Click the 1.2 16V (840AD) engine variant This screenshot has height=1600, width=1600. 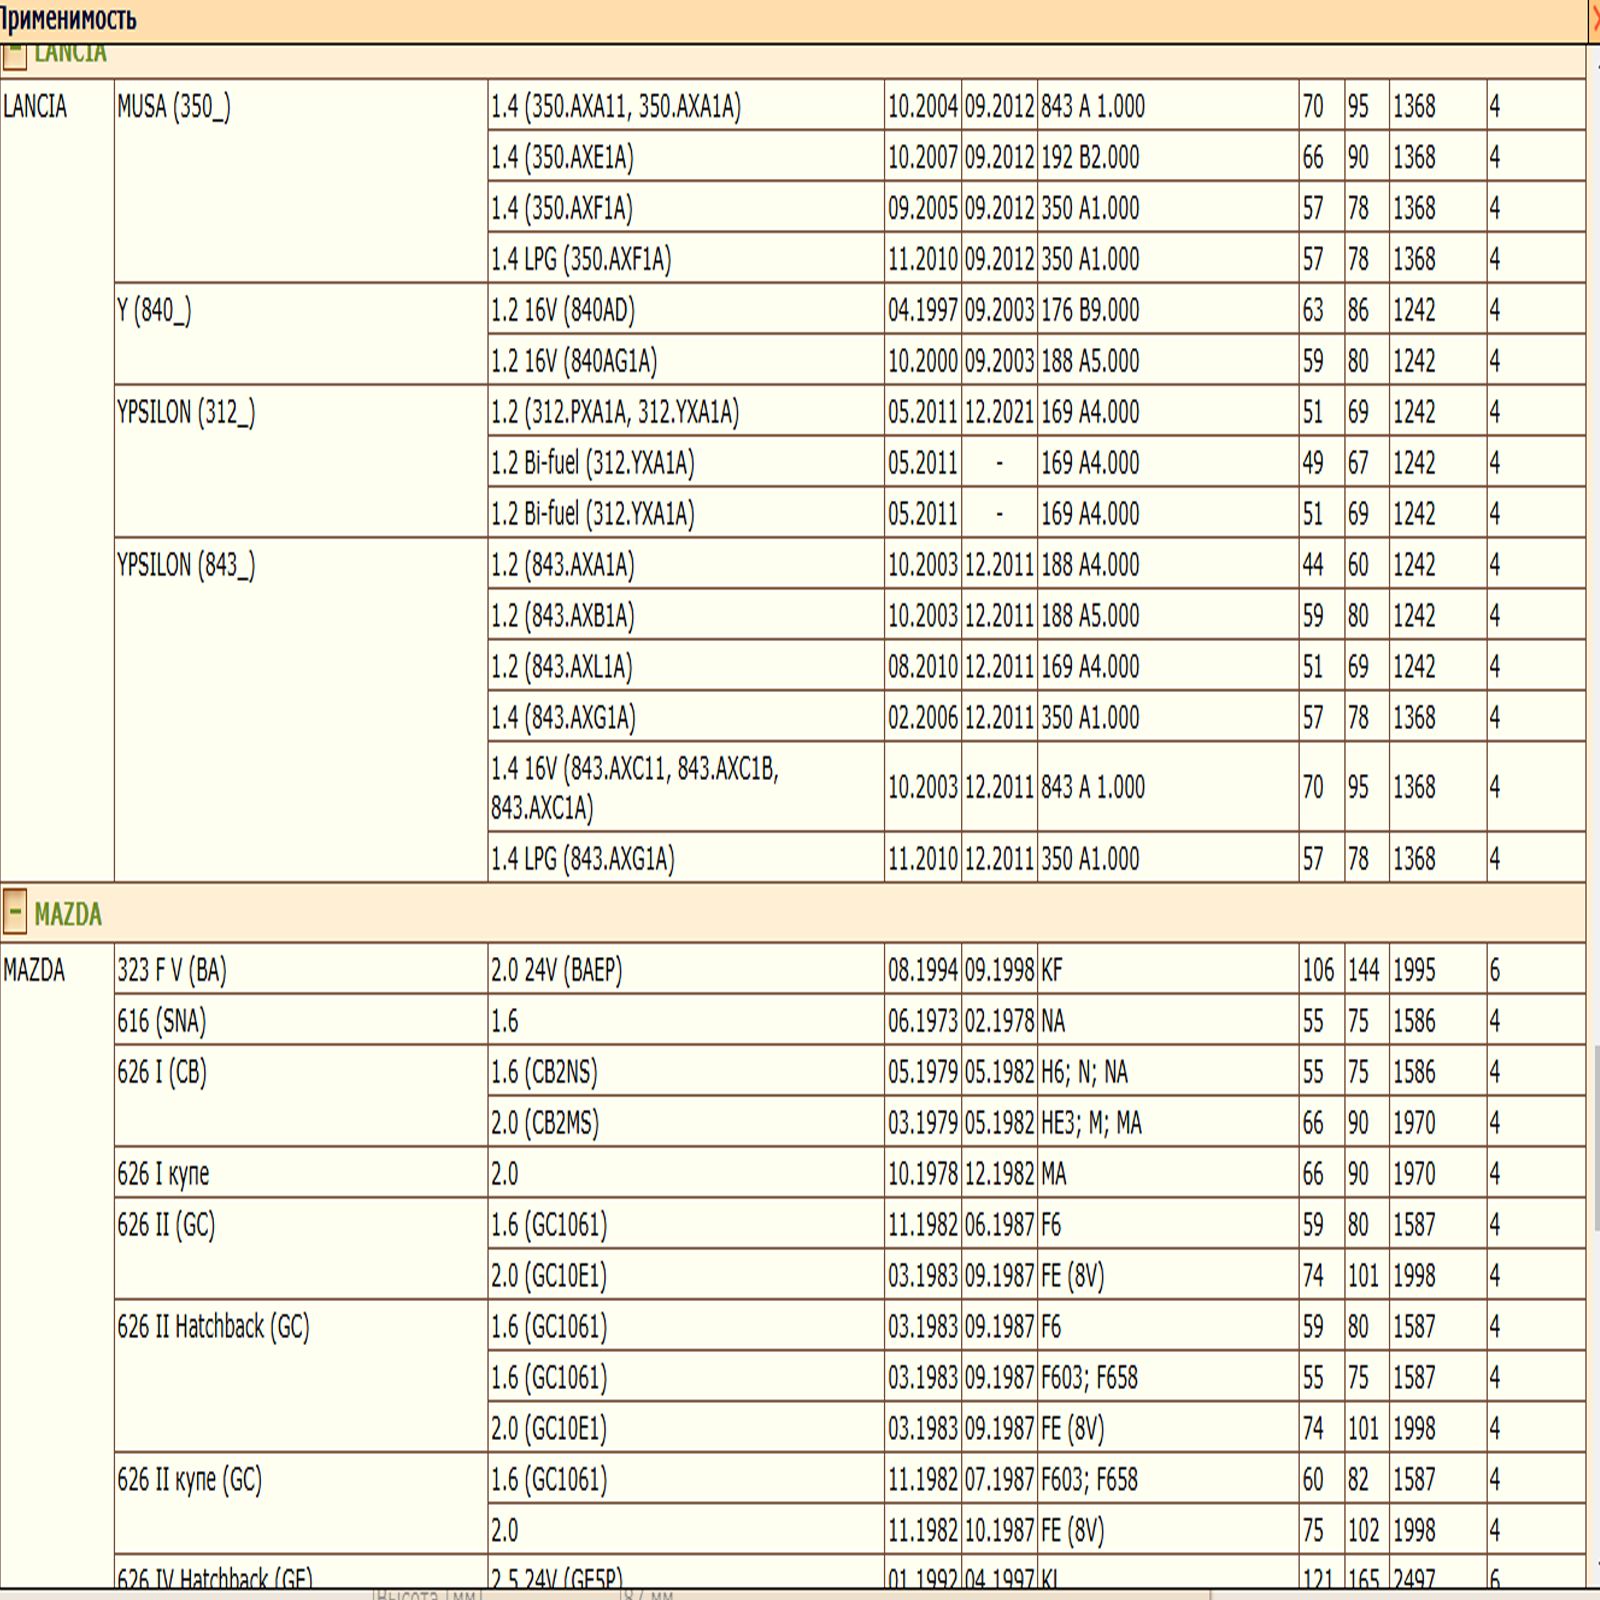tap(563, 311)
